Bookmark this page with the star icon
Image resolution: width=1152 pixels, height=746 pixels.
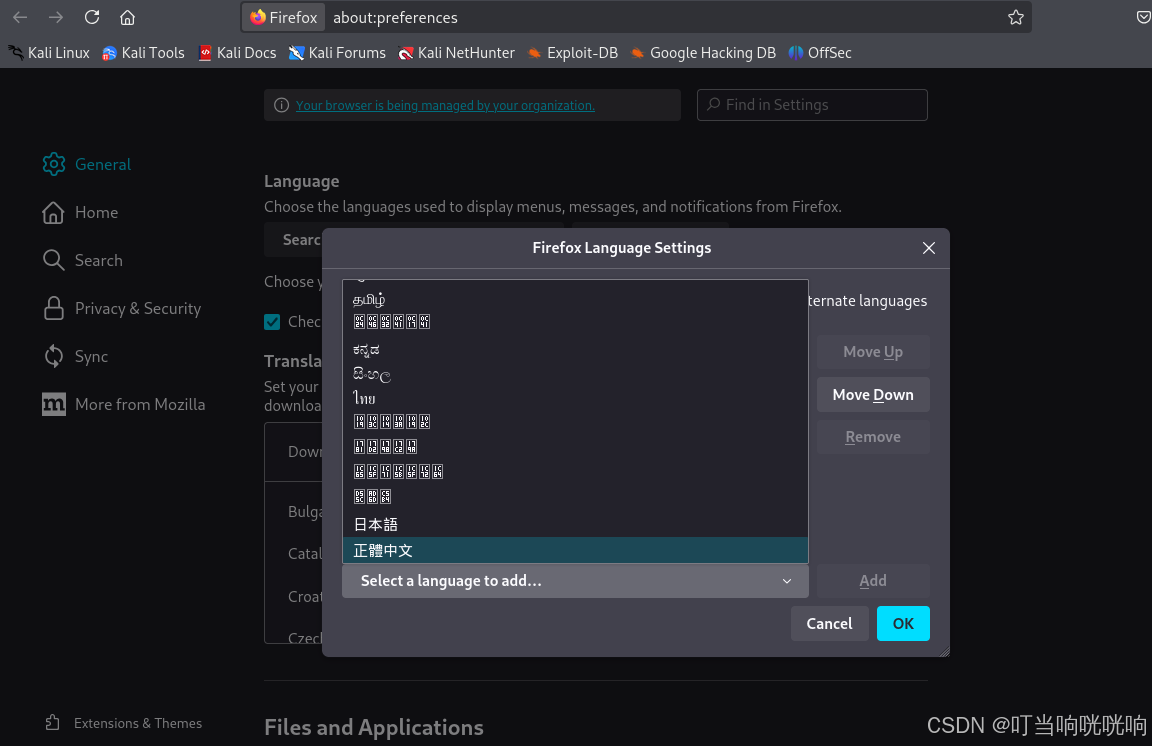[x=1015, y=17]
